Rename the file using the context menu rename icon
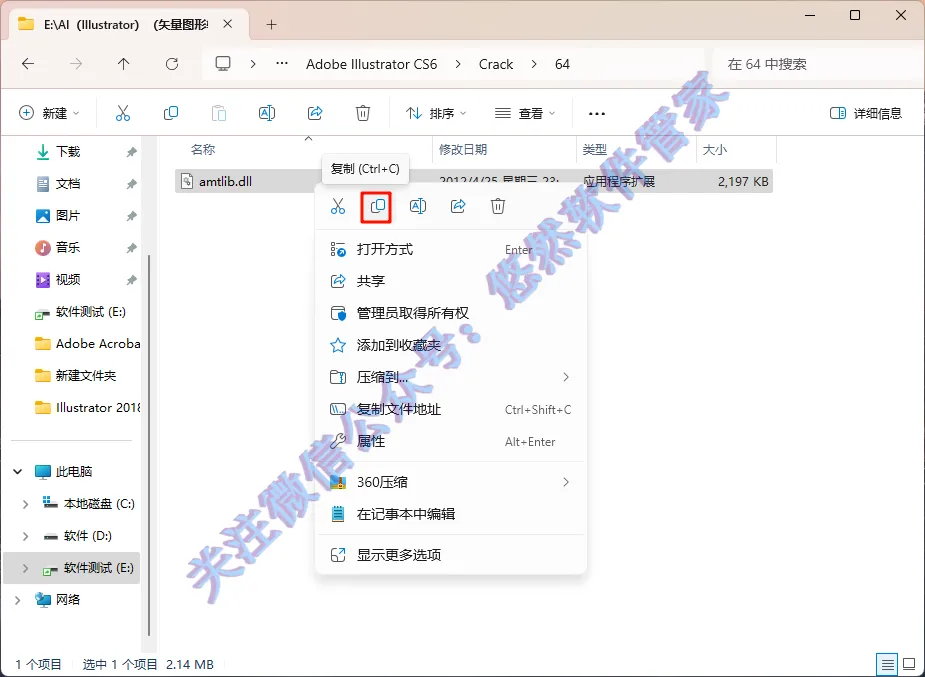The image size is (925, 677). (x=418, y=206)
